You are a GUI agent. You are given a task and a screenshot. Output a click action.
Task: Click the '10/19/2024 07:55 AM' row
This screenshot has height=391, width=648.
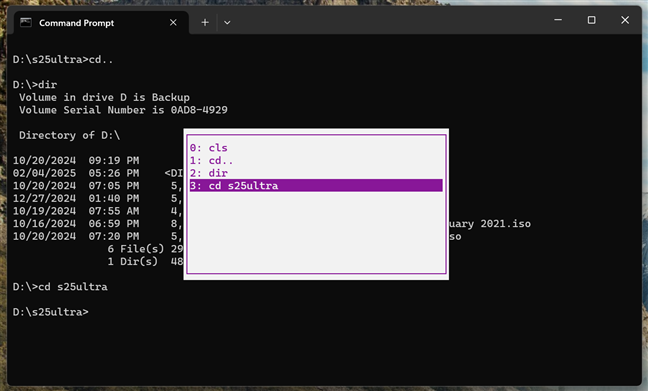pyautogui.click(x=98, y=211)
